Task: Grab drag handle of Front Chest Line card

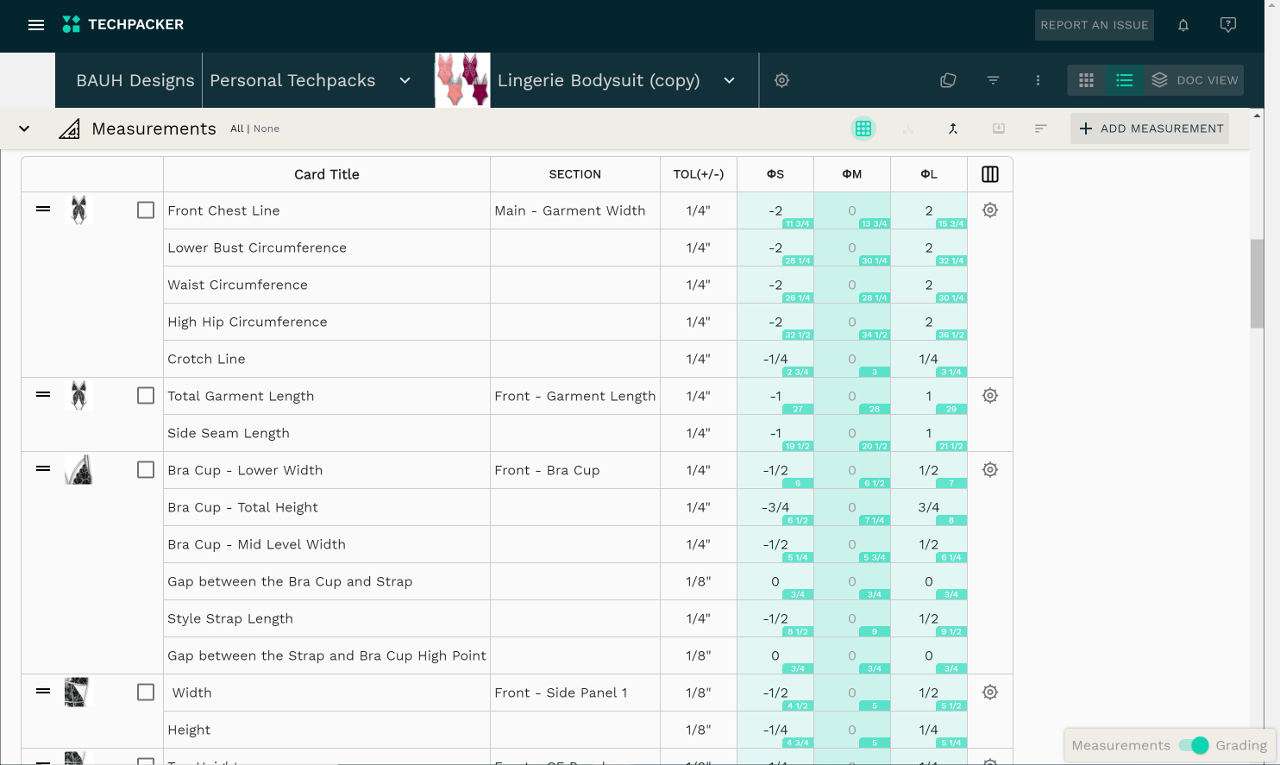Action: tap(43, 209)
